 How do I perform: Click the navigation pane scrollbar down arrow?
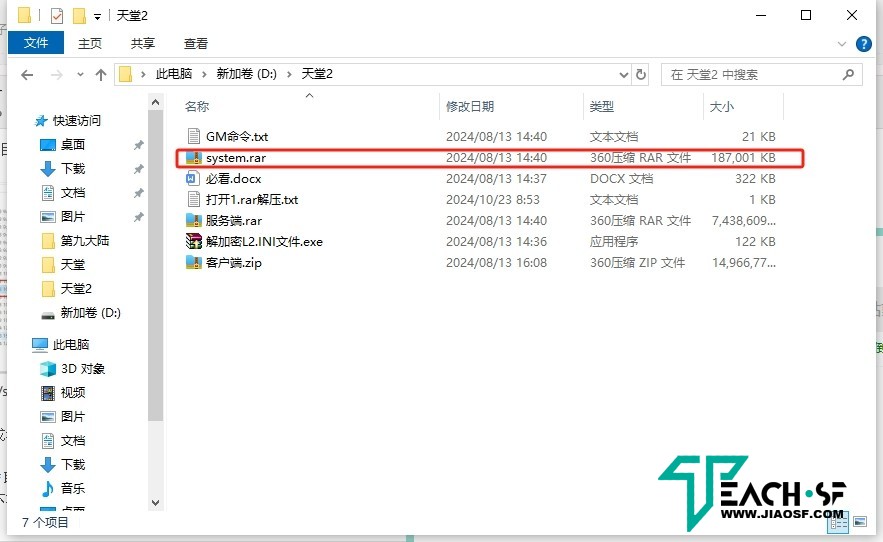coord(155,503)
